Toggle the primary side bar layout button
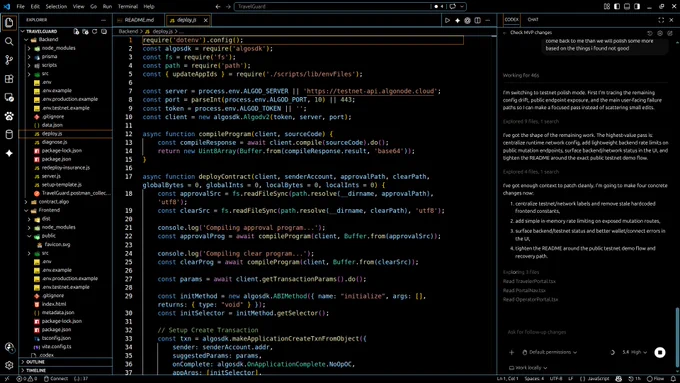680x383 pixels. (x=617, y=7)
